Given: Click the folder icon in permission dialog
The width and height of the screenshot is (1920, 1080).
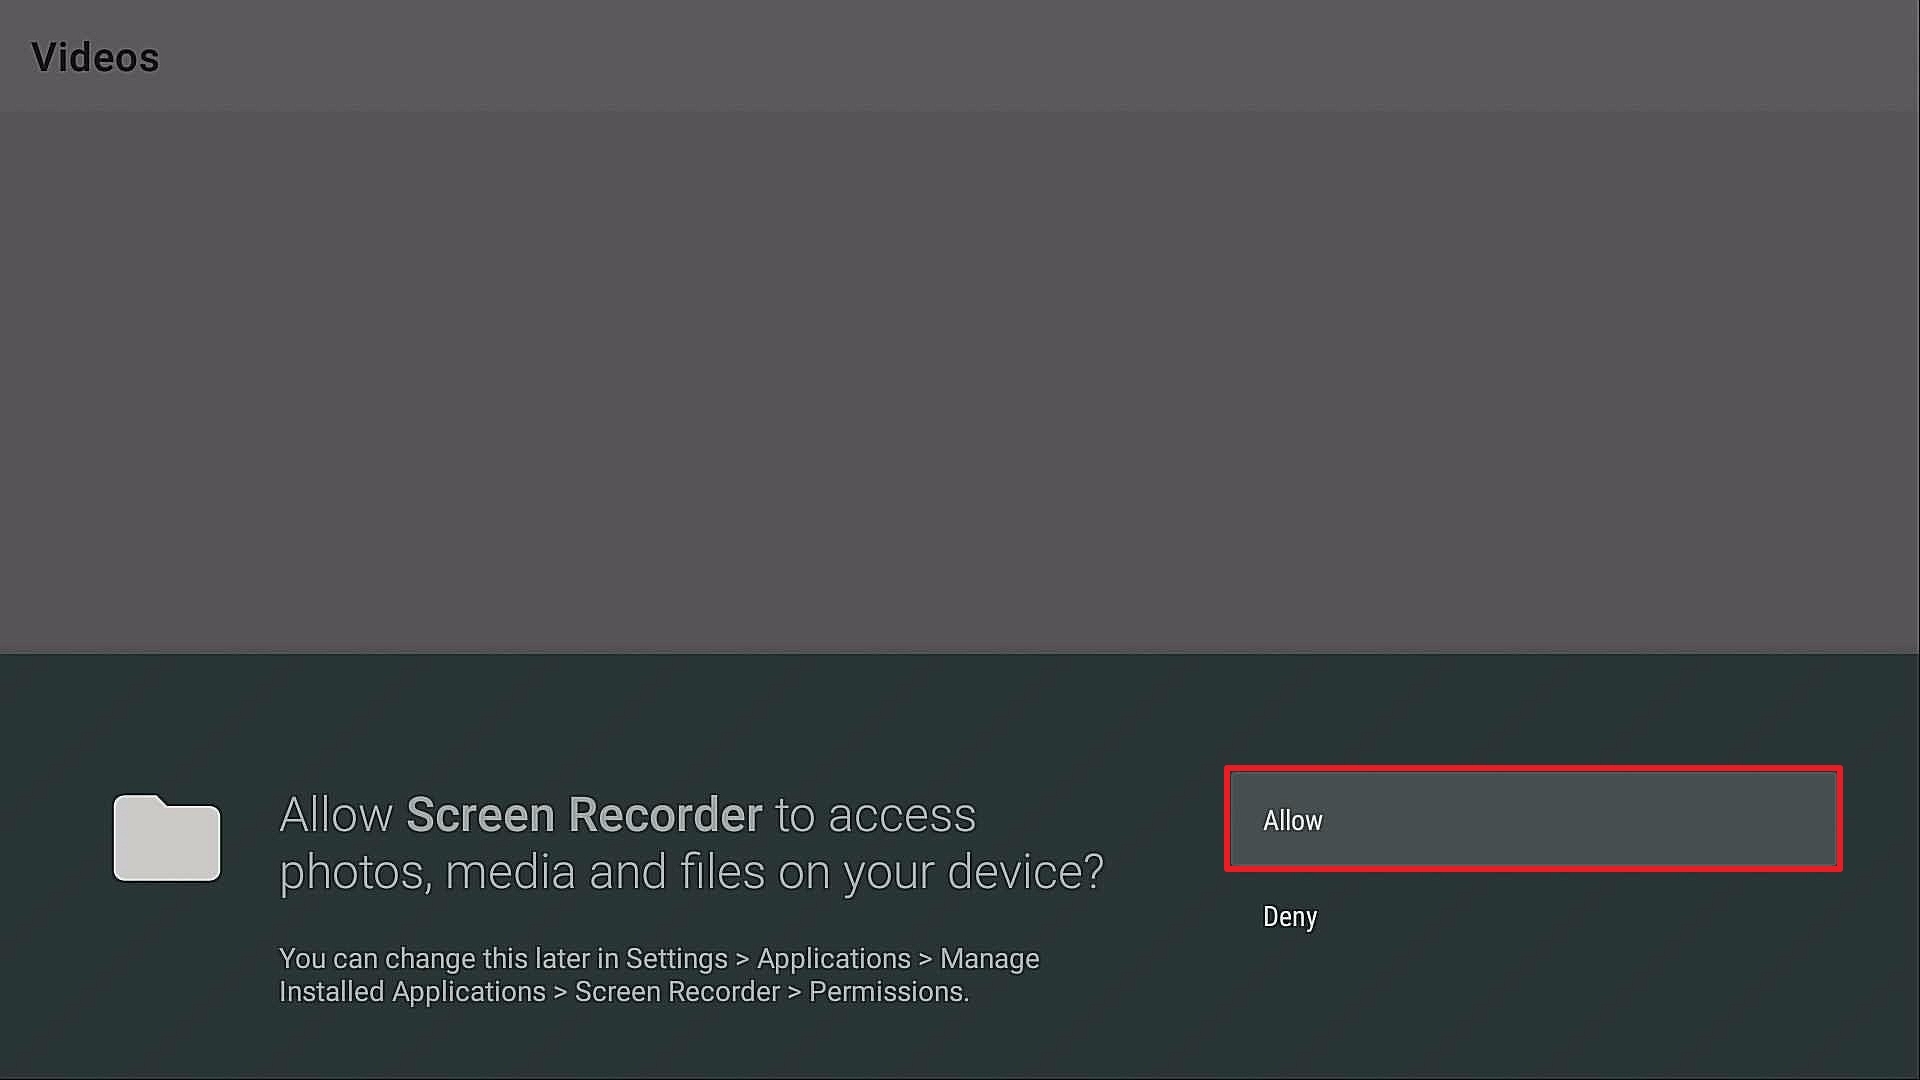Looking at the screenshot, I should tap(167, 838).
